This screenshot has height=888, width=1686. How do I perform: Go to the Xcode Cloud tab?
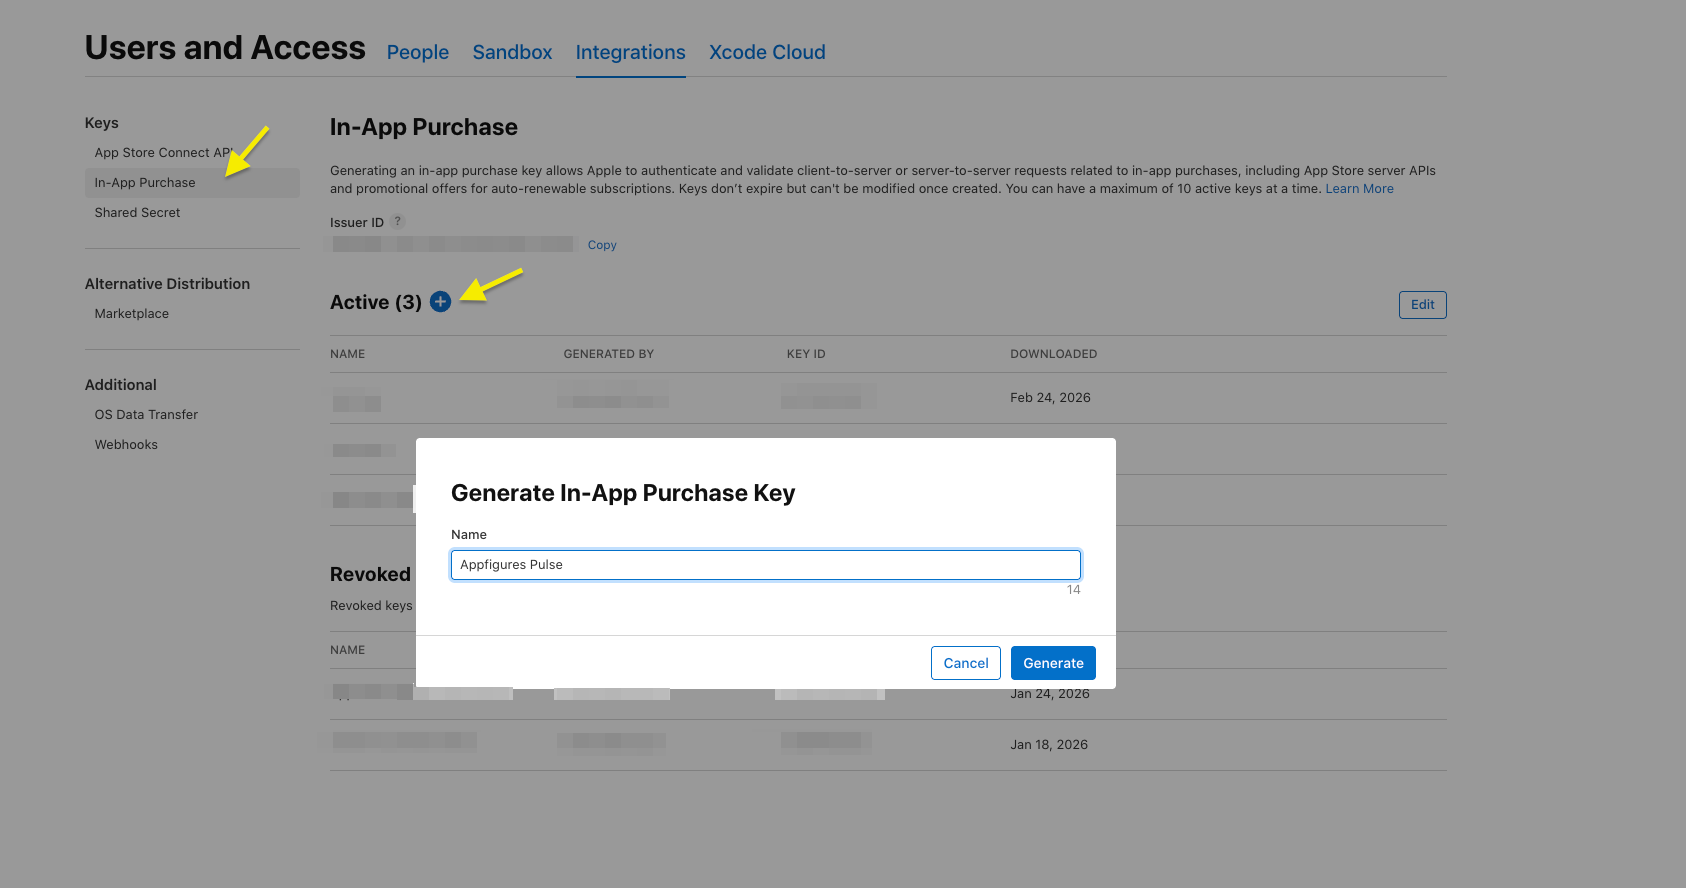point(767,52)
